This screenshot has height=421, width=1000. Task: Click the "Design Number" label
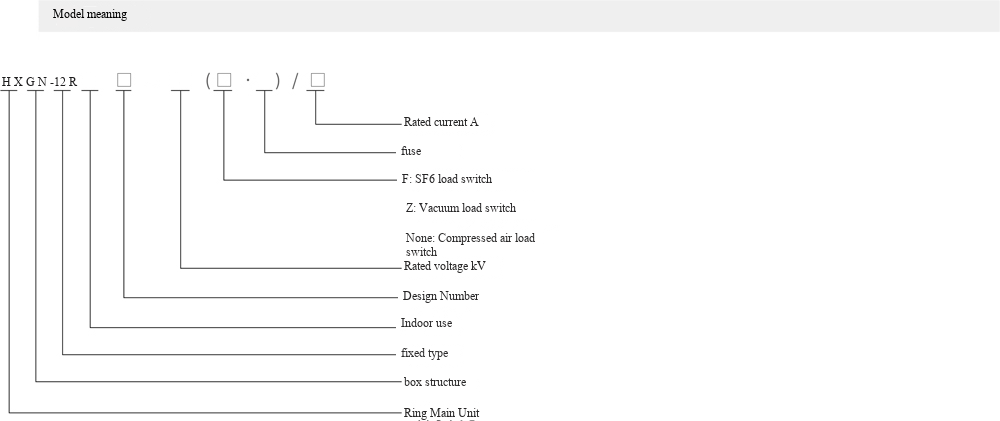click(440, 296)
